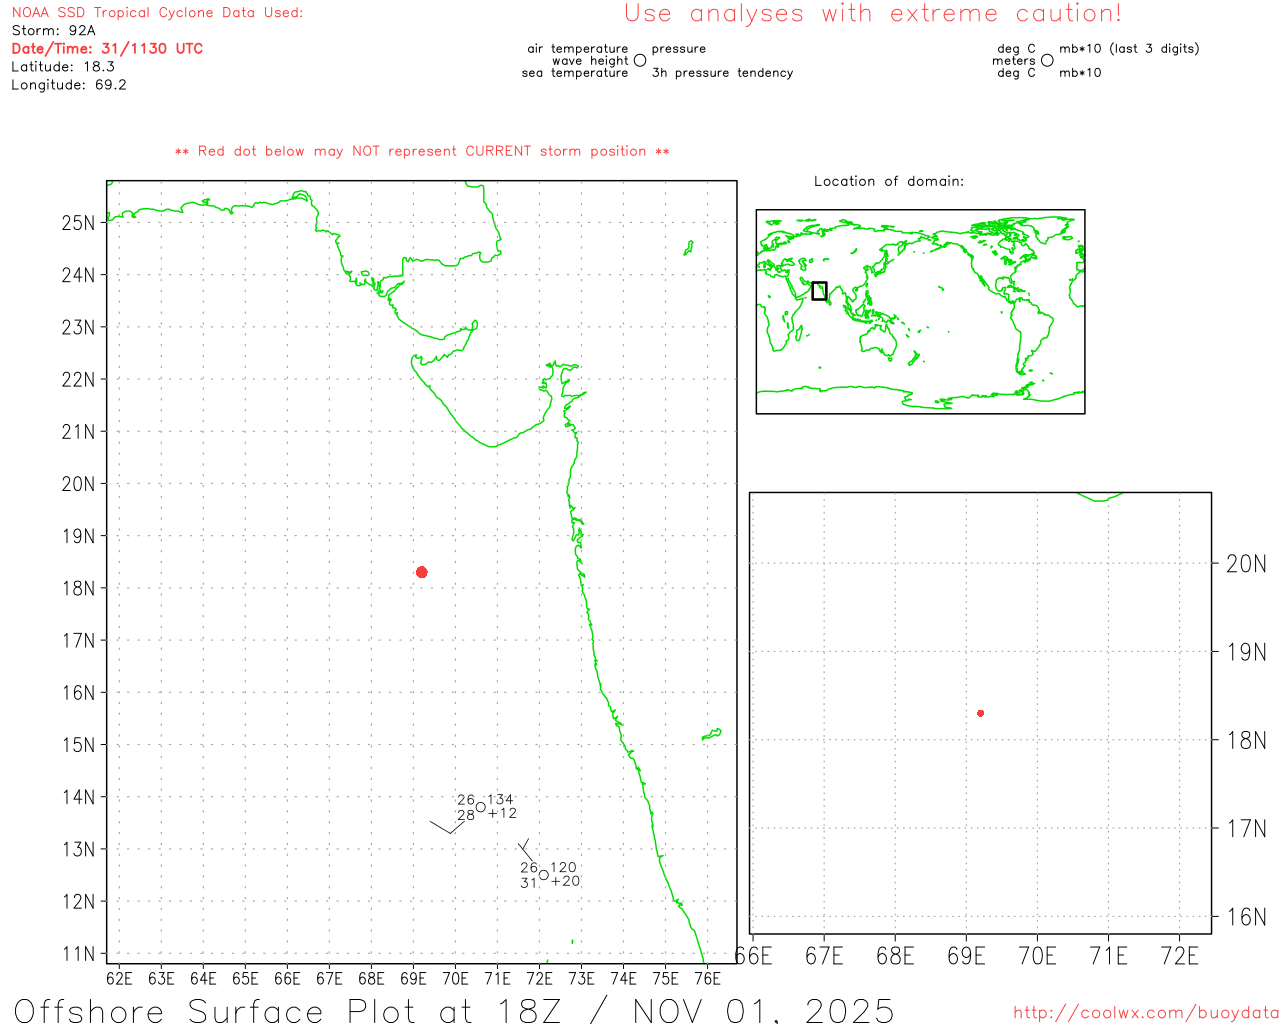The image size is (1280, 1024).
Task: Click 'NOAA SSD Tropical Cyclone Data Used:' heading
Action: pos(157,13)
